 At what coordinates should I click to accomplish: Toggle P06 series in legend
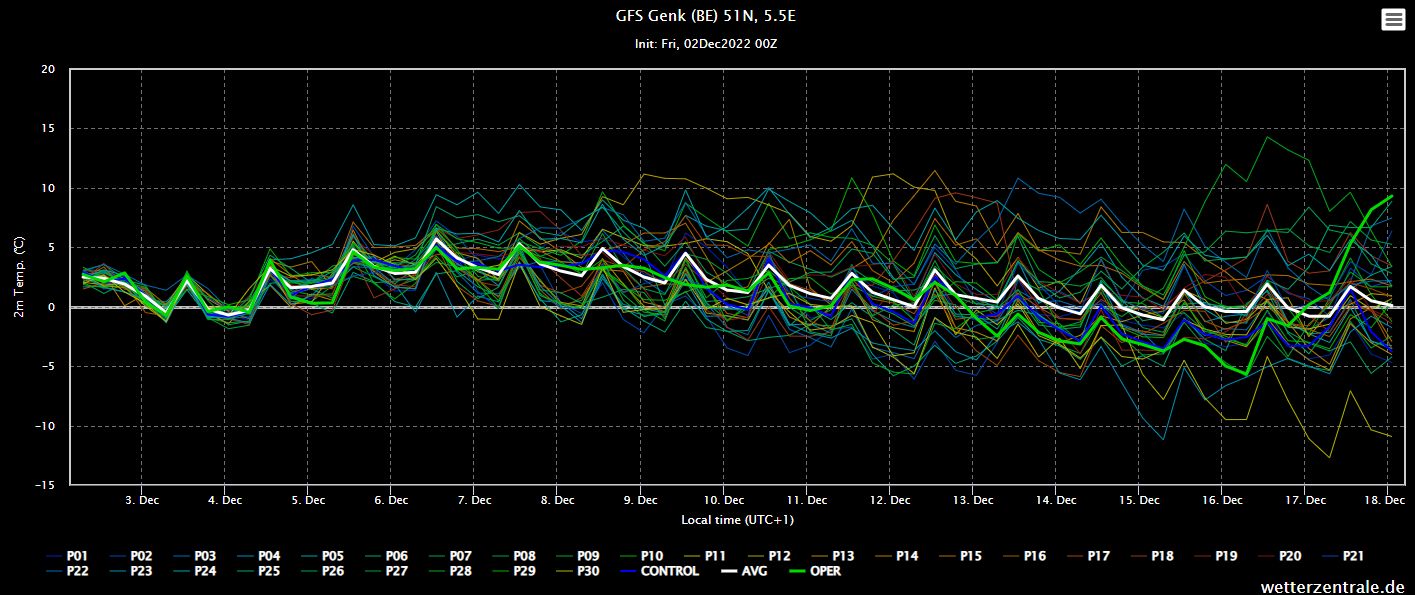pos(387,556)
